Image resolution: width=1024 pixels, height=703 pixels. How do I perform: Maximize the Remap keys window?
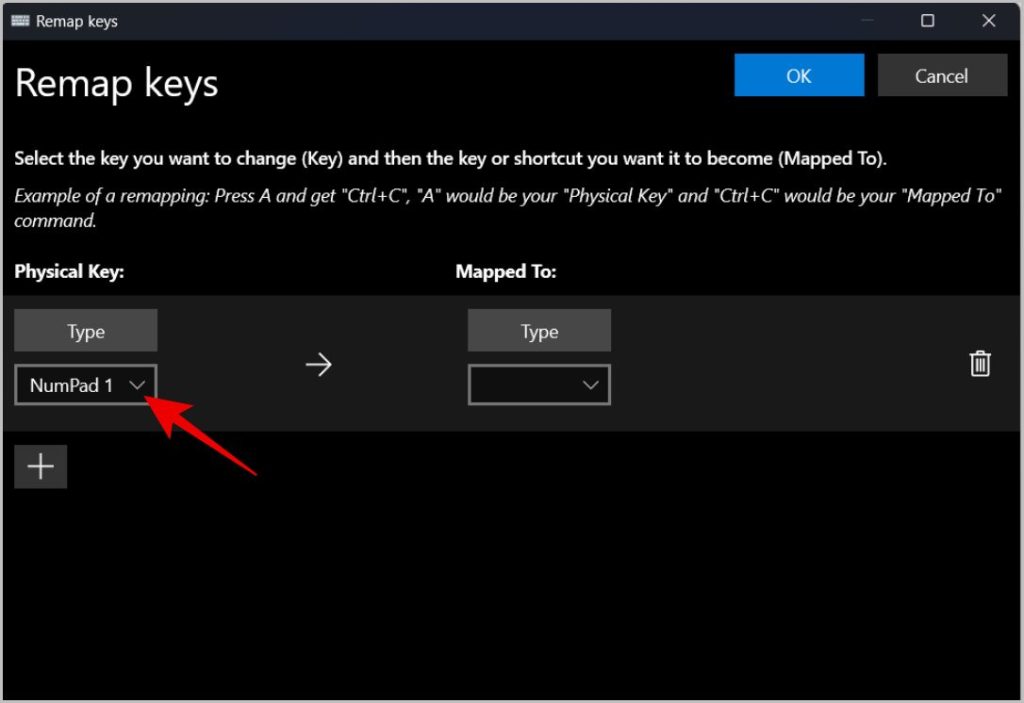[x=927, y=21]
